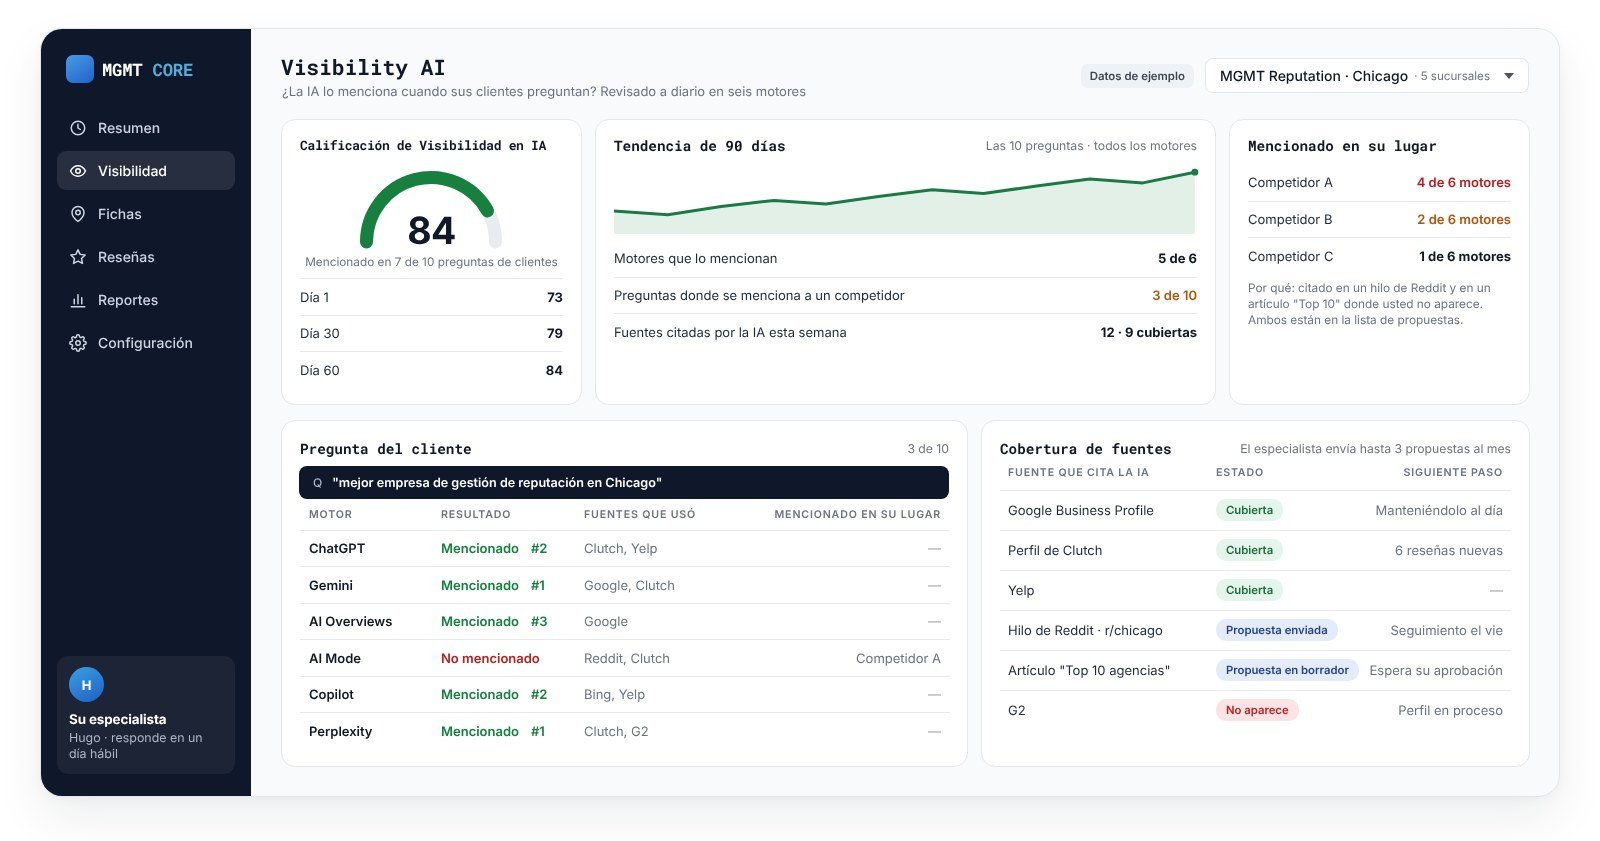Click the G2 source row
The width and height of the screenshot is (1600, 841).
click(x=1255, y=710)
